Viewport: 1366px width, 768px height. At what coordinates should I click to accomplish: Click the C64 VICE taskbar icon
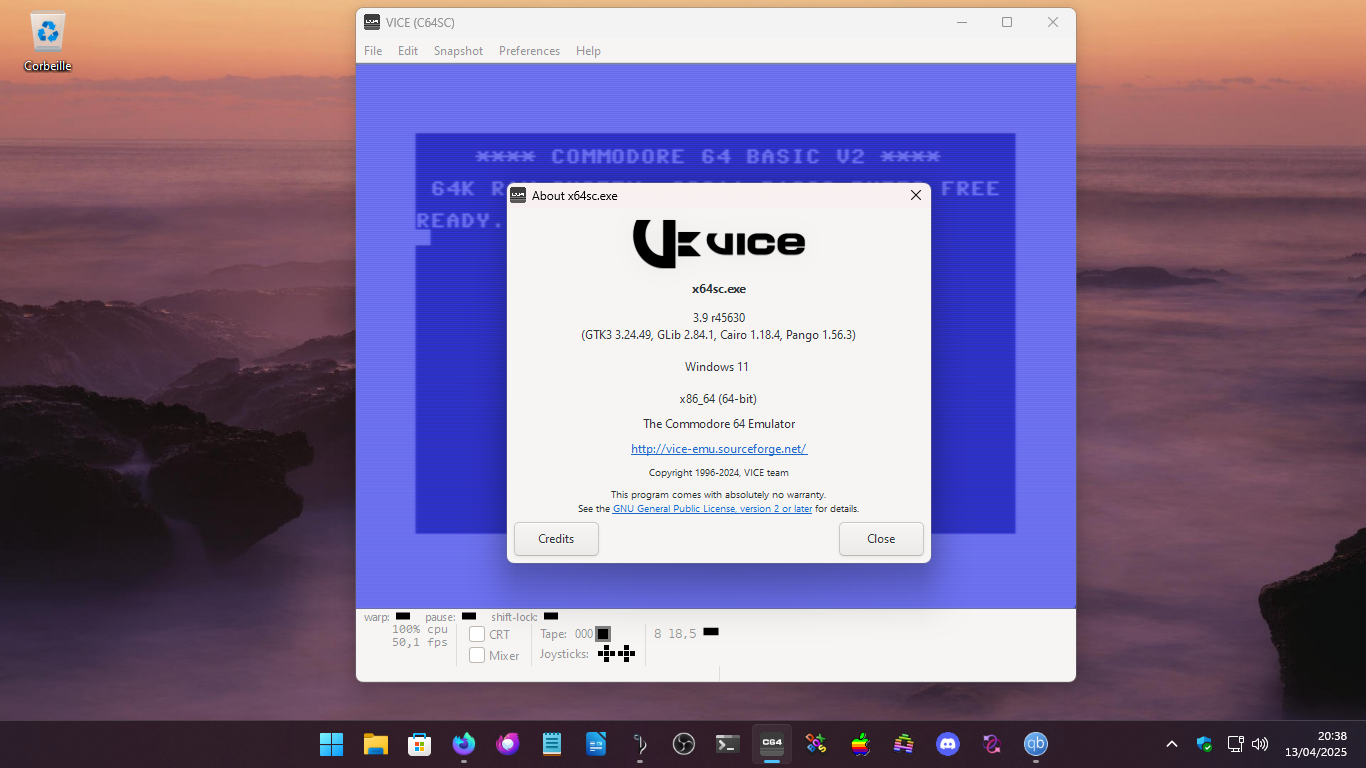pos(771,744)
